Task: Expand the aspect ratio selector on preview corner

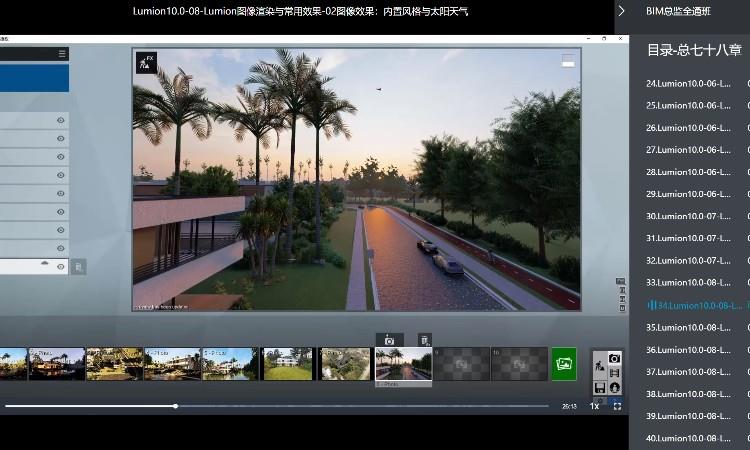Action: point(568,60)
